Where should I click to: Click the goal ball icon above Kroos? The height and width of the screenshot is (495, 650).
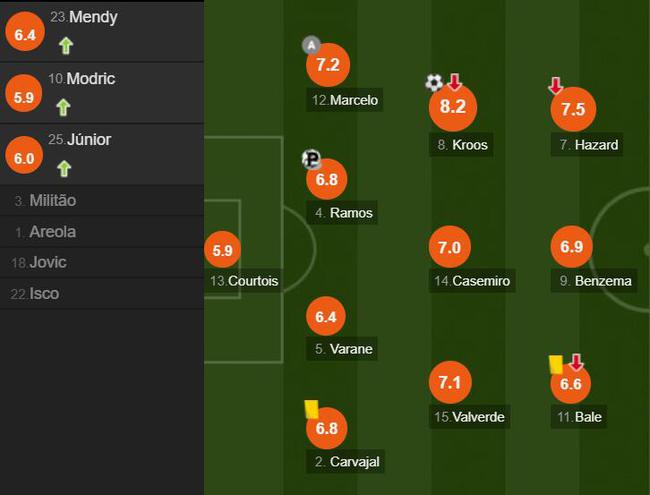(x=434, y=82)
